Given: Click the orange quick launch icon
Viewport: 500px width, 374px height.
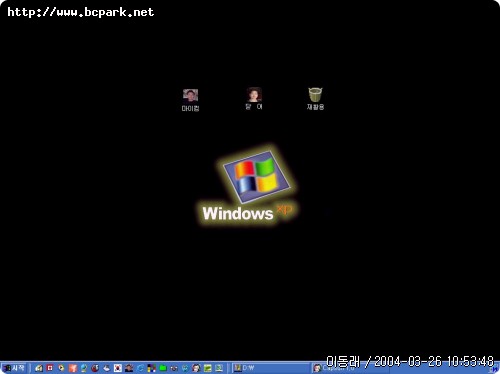Looking at the screenshot, I should tap(73, 368).
